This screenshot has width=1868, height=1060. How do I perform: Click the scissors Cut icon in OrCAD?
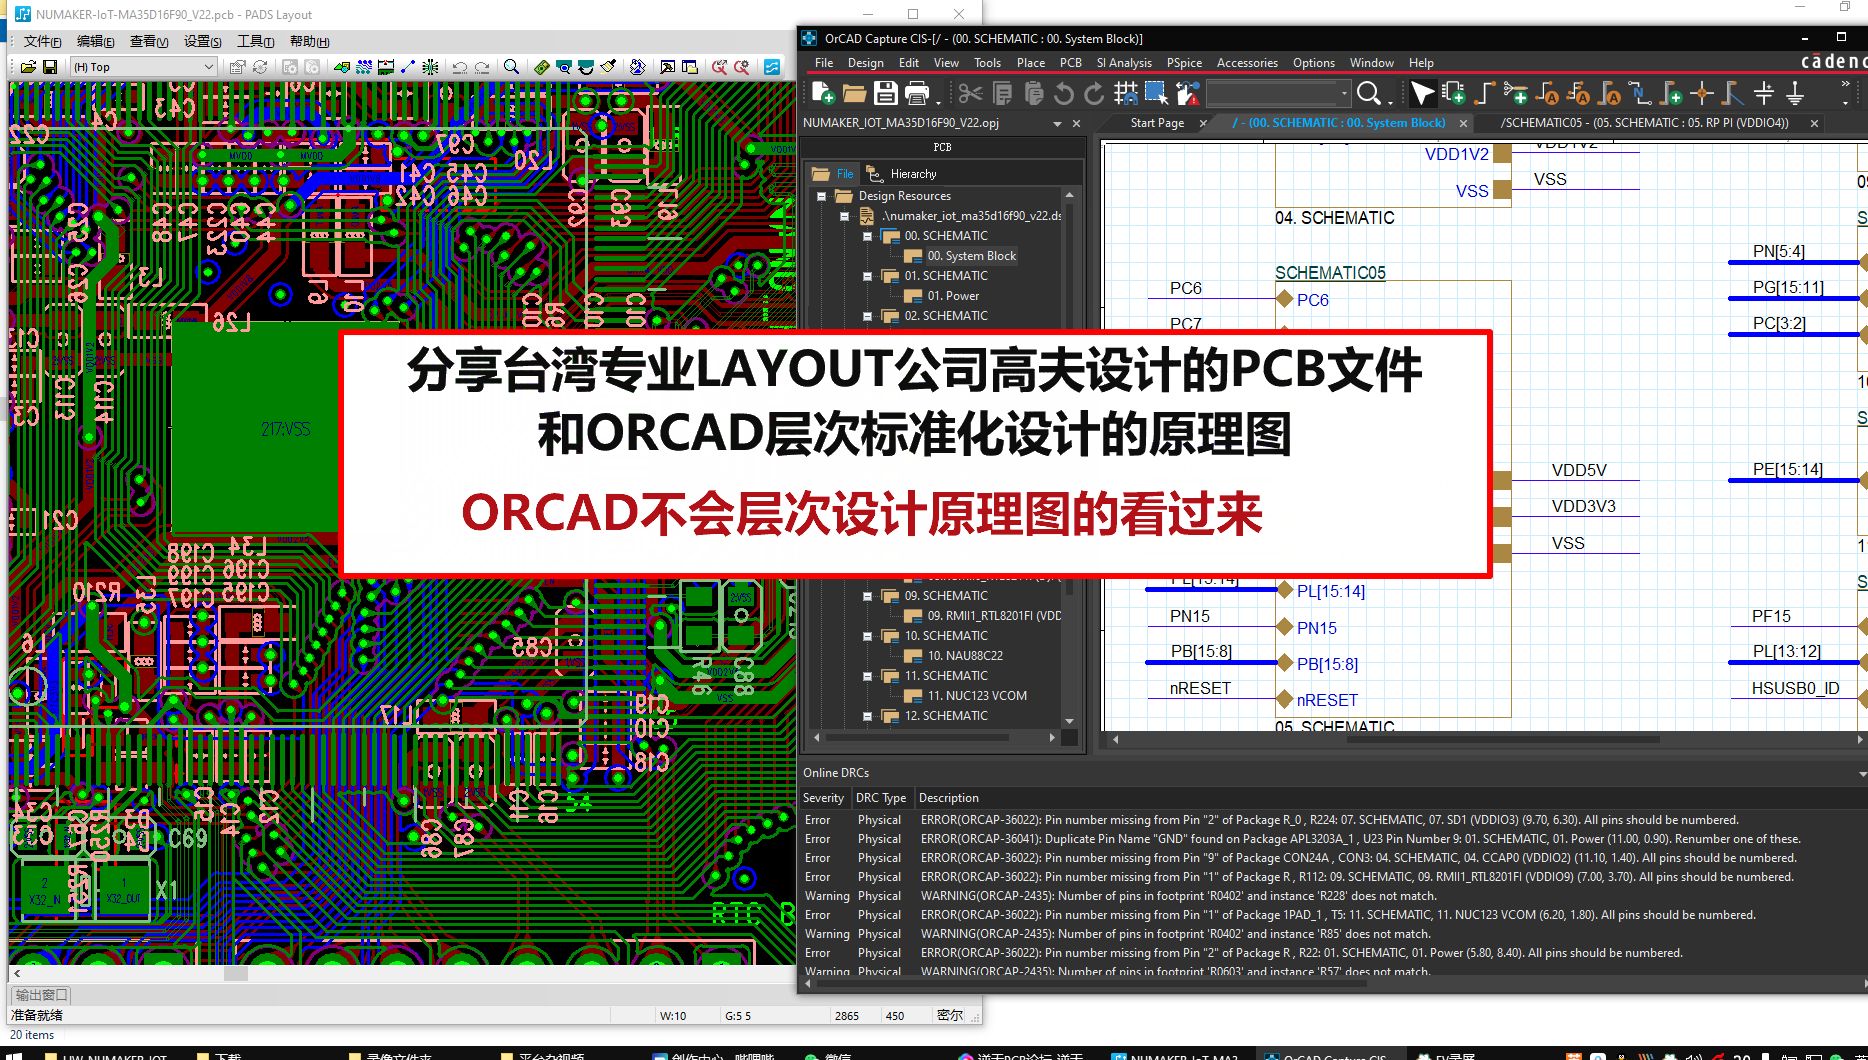[971, 93]
